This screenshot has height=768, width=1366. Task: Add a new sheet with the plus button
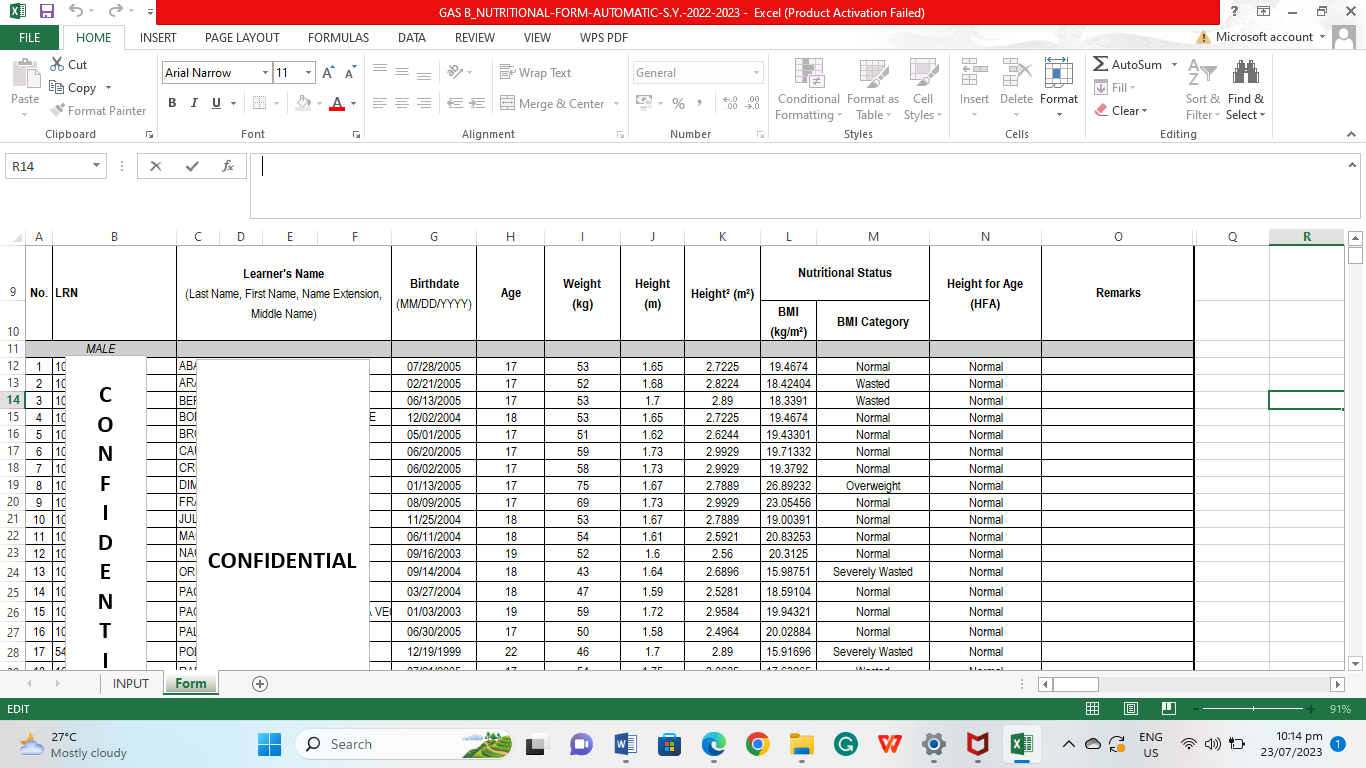tap(260, 684)
